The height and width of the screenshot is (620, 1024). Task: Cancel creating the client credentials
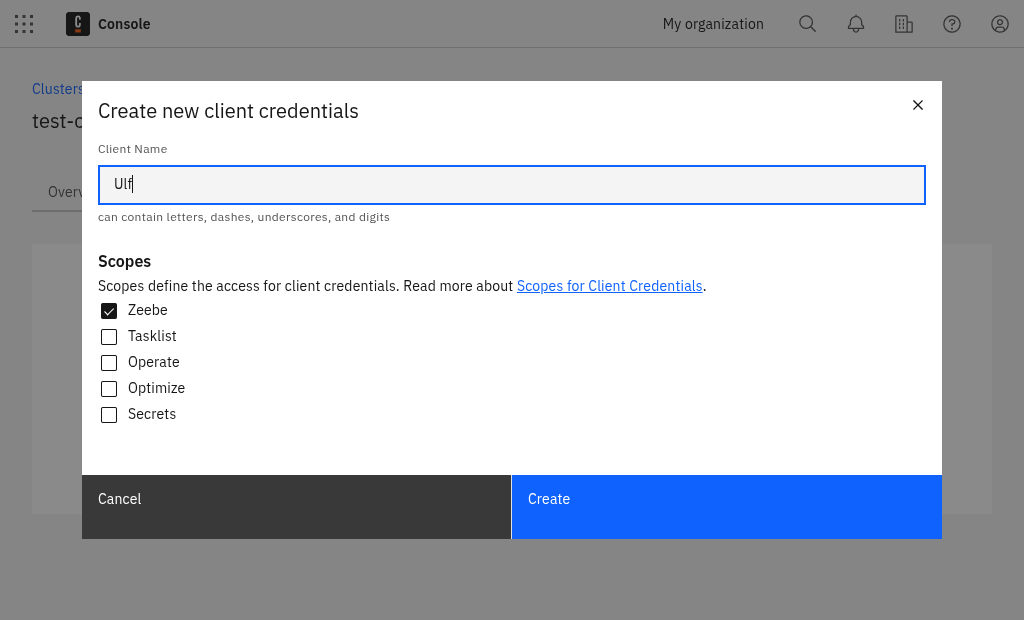coord(296,507)
